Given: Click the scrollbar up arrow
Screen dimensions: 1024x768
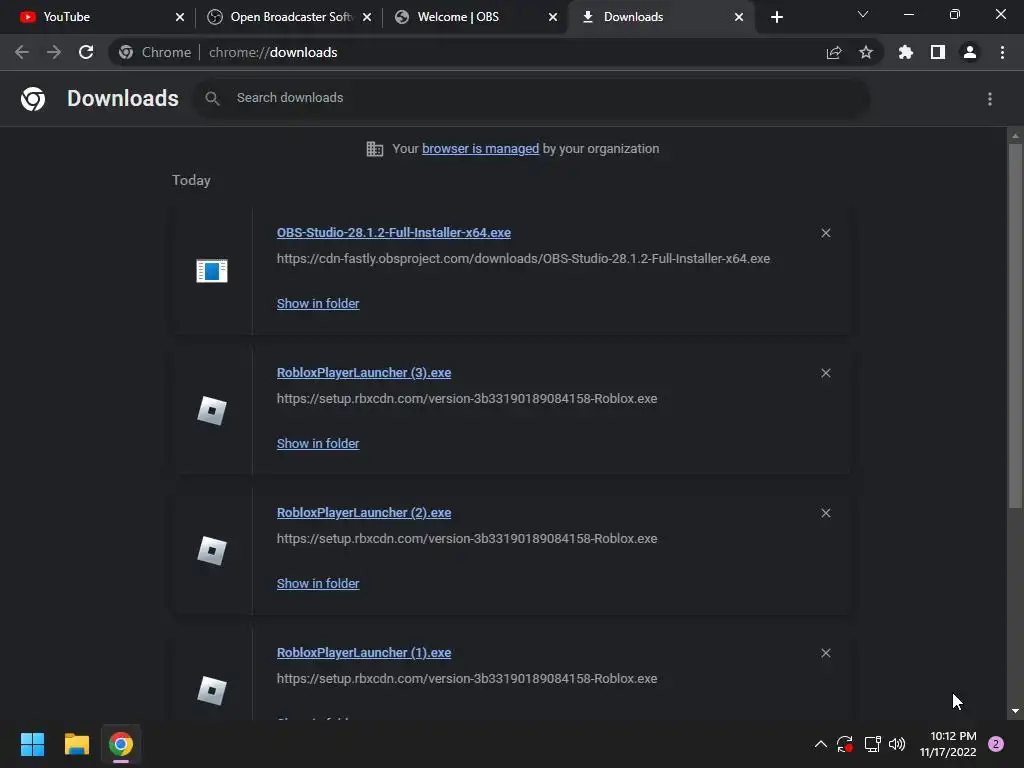Looking at the screenshot, I should point(1015,135).
